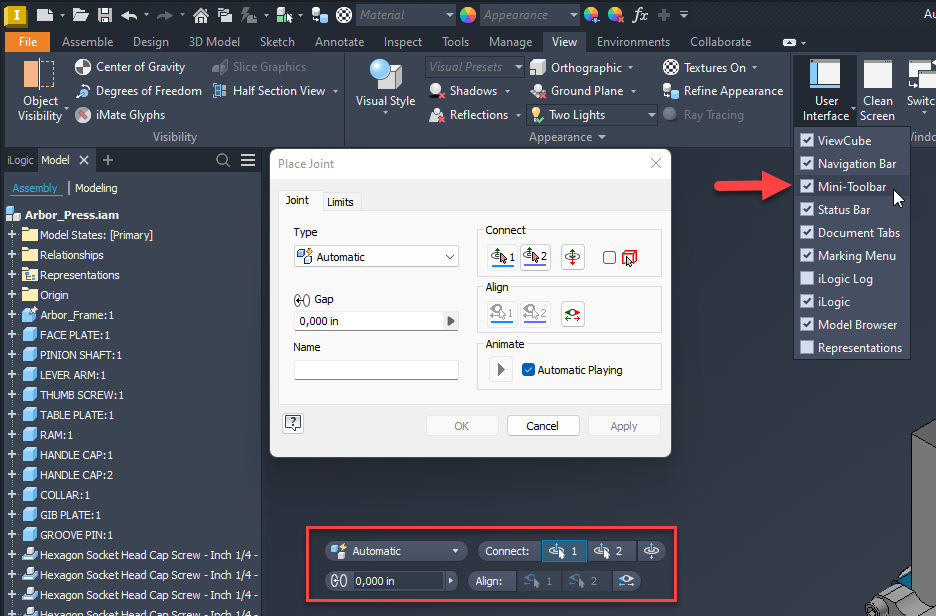936x616 pixels.
Task: Select LEVER ARM:1 in model tree
Action: [73, 375]
